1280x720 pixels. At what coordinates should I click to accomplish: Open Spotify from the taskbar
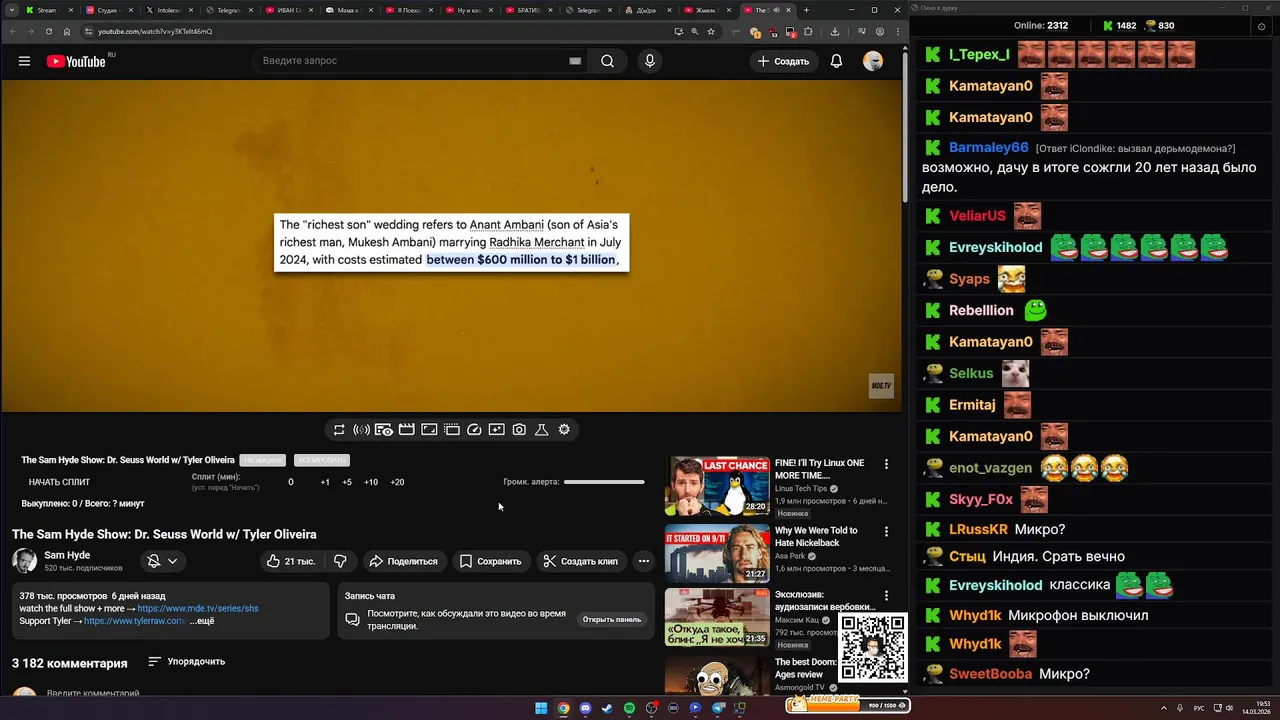pos(629,708)
